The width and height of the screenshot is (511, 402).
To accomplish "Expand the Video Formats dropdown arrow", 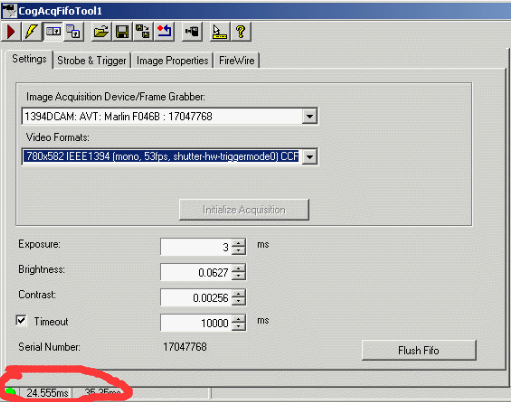I will pyautogui.click(x=310, y=157).
